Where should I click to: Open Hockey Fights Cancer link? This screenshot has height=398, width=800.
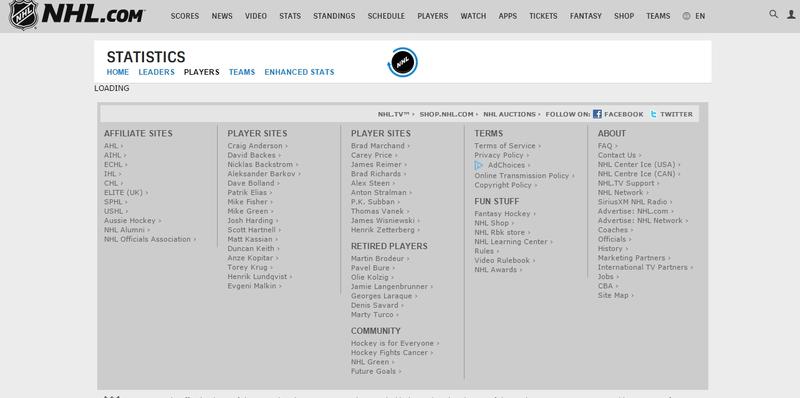point(389,353)
